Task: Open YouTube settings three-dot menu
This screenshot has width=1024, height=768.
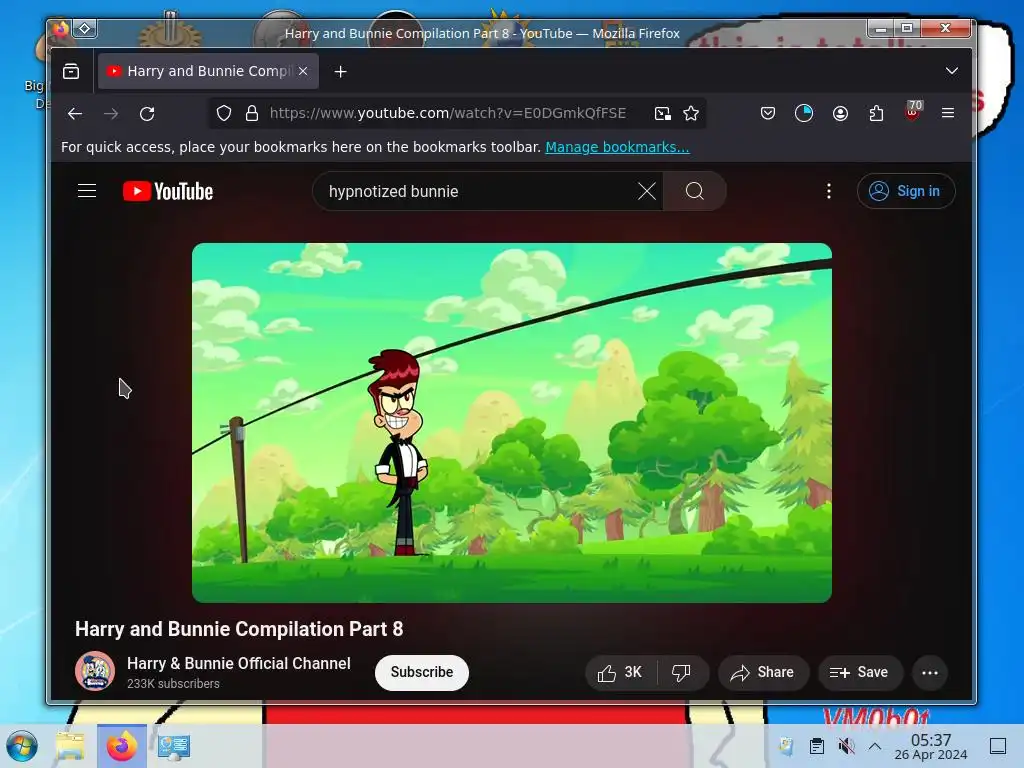Action: (829, 191)
